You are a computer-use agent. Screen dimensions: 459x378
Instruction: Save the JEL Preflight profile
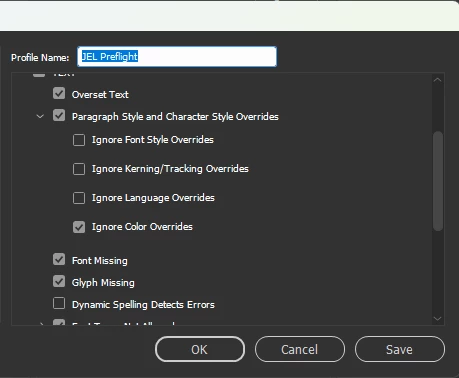(400, 349)
